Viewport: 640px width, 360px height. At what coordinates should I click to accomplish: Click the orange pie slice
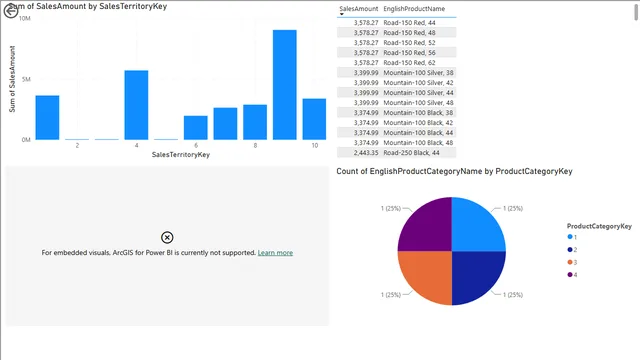pyautogui.click(x=429, y=273)
